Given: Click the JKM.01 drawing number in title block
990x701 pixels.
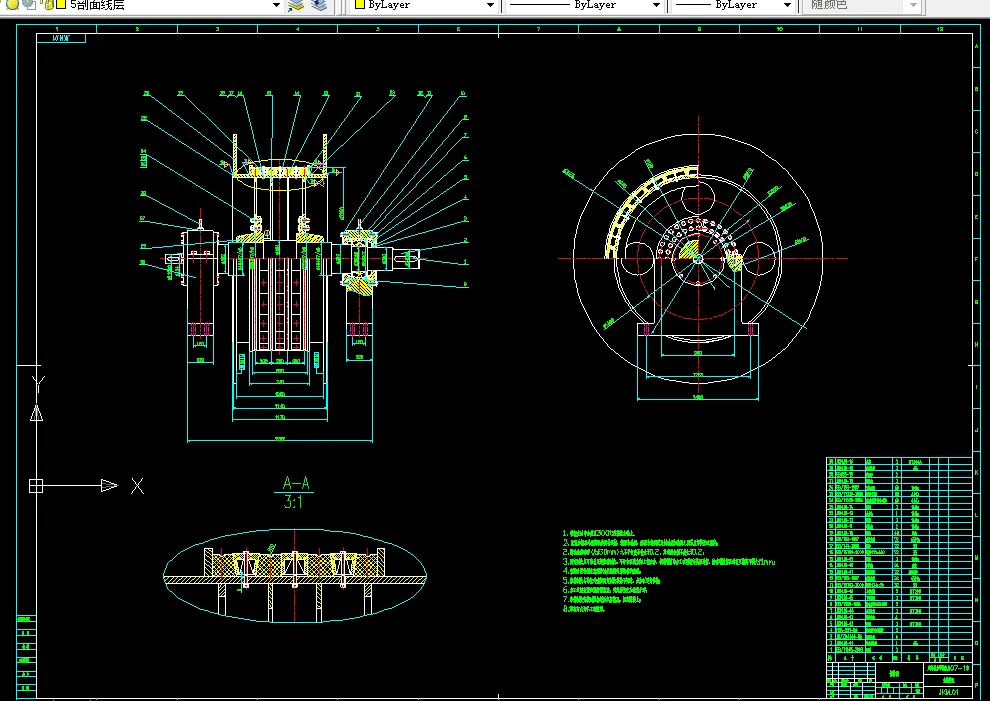Looking at the screenshot, I should point(948,690).
